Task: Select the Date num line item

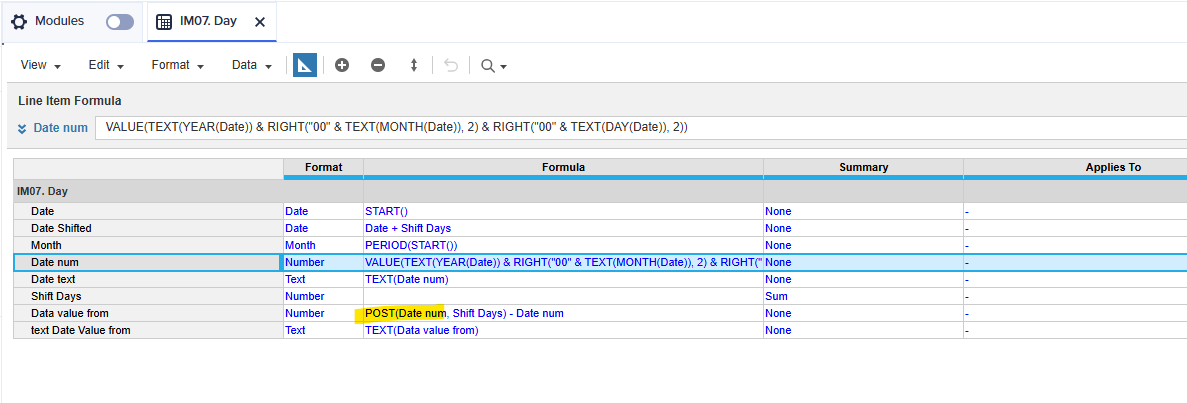Action: click(x=148, y=262)
